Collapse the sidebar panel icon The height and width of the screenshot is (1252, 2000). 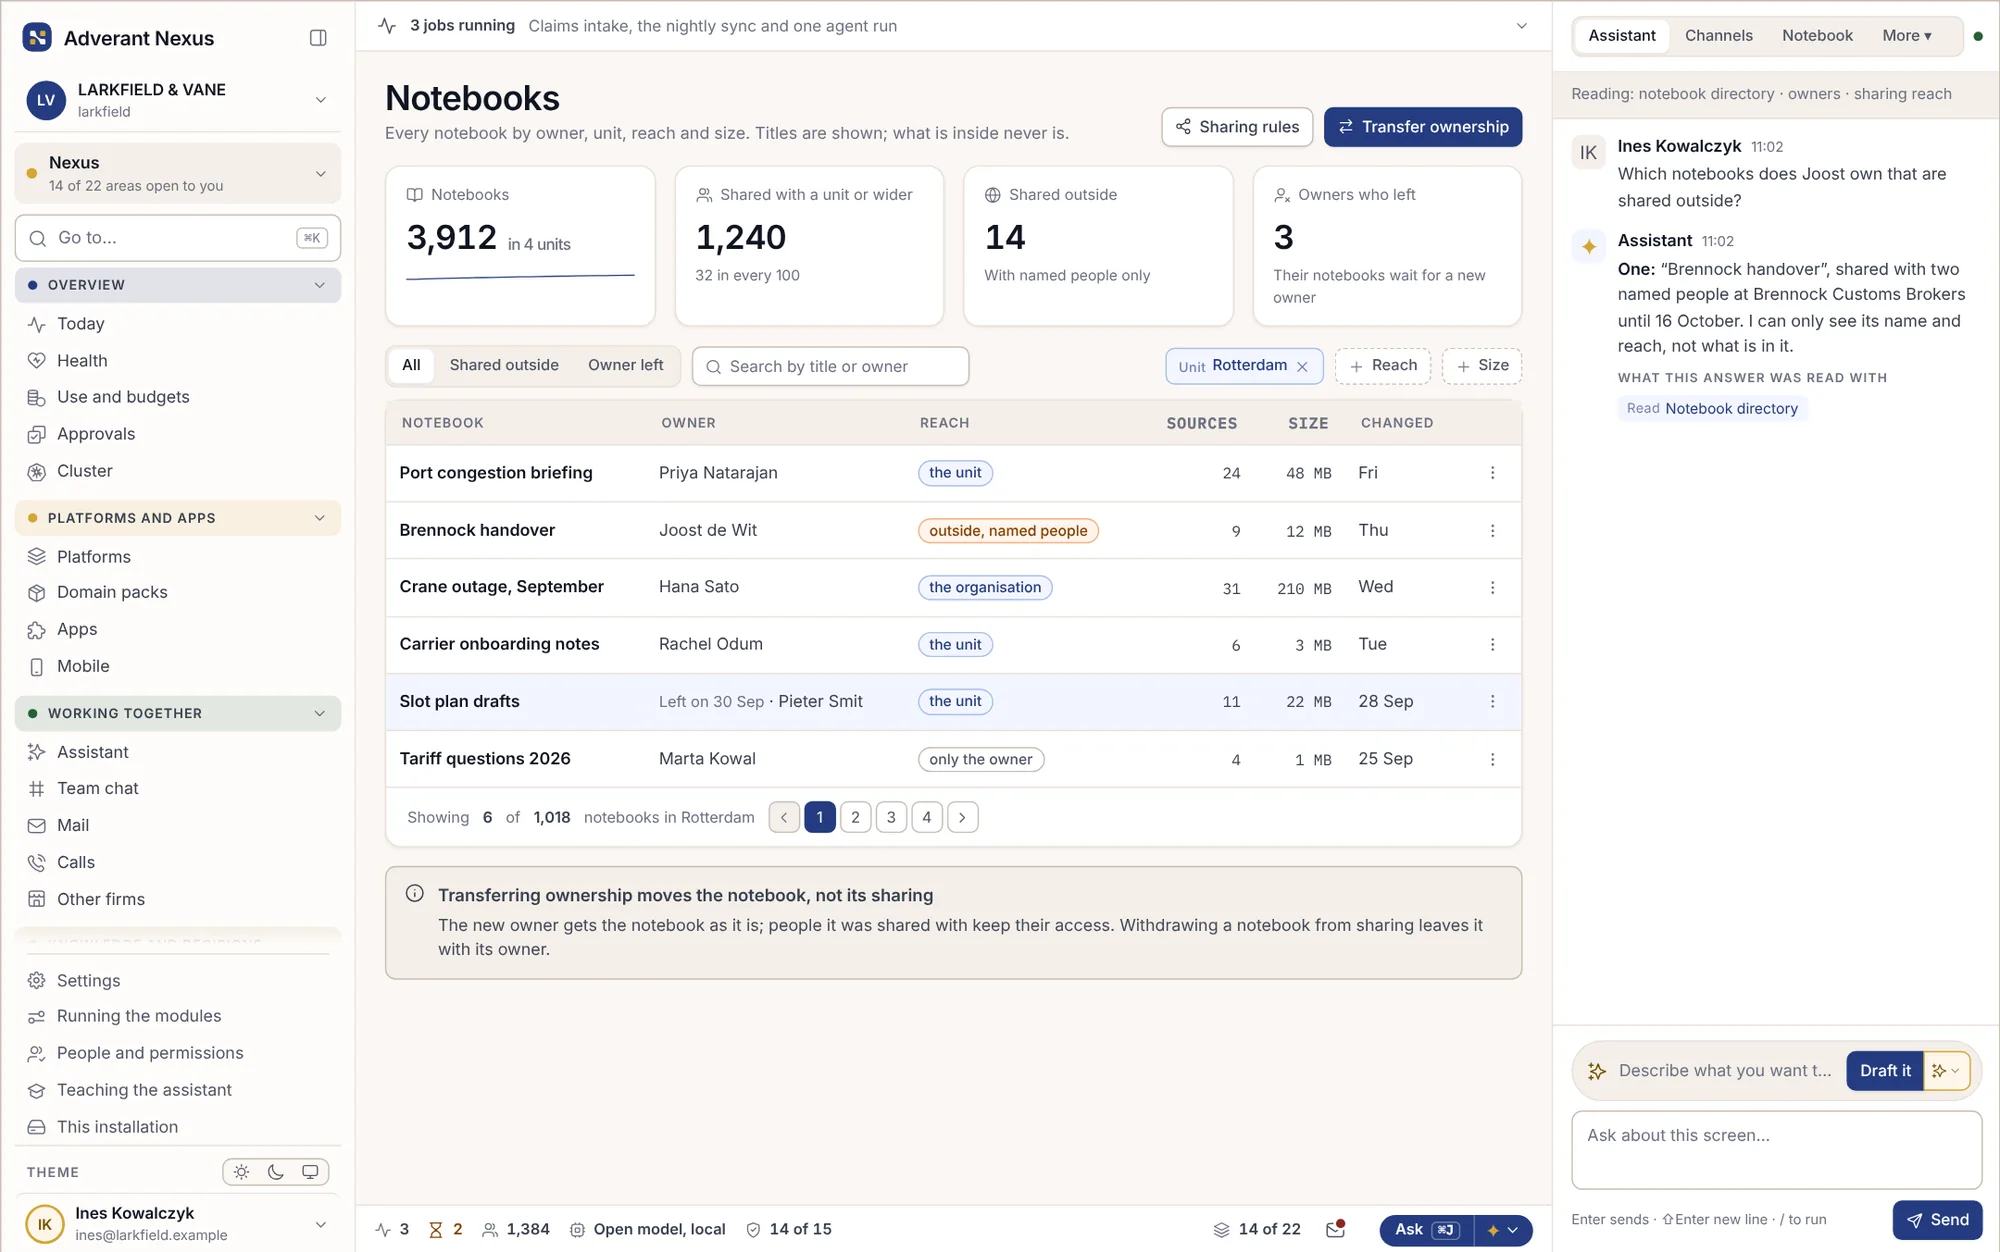click(318, 38)
